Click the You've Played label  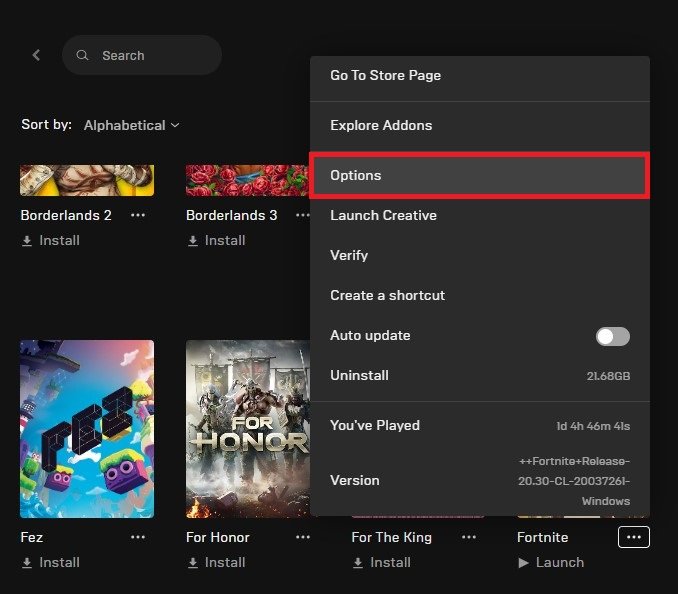point(375,425)
